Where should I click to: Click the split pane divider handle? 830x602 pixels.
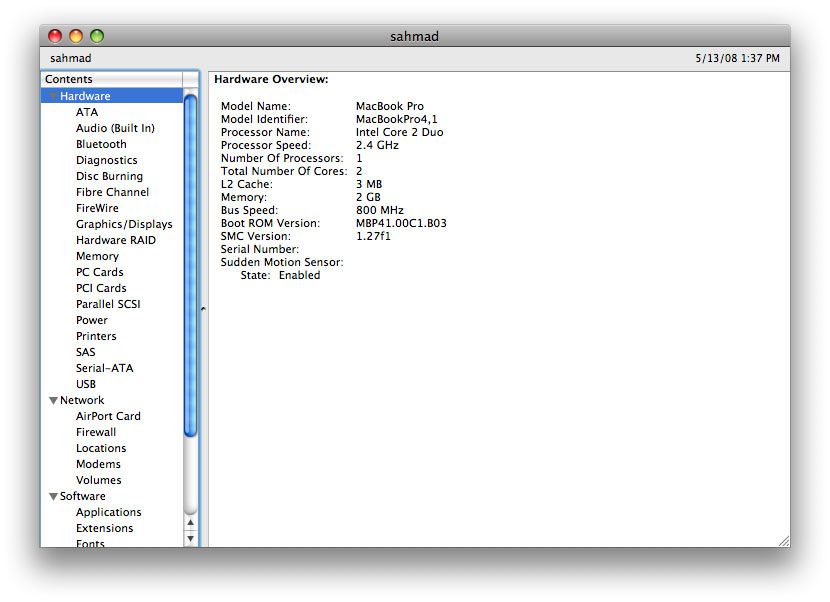(x=203, y=309)
